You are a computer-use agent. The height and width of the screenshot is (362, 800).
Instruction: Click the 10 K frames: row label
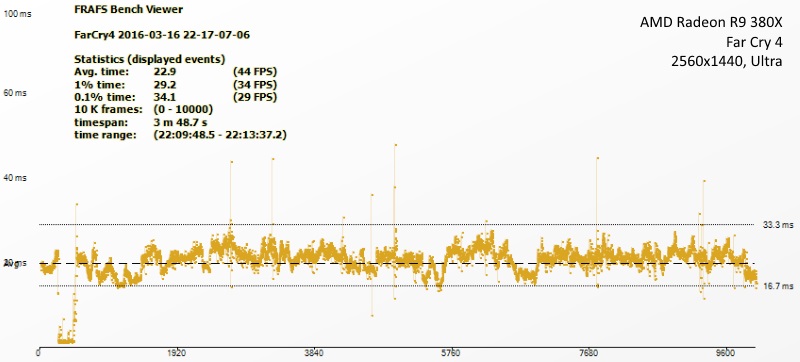point(108,110)
